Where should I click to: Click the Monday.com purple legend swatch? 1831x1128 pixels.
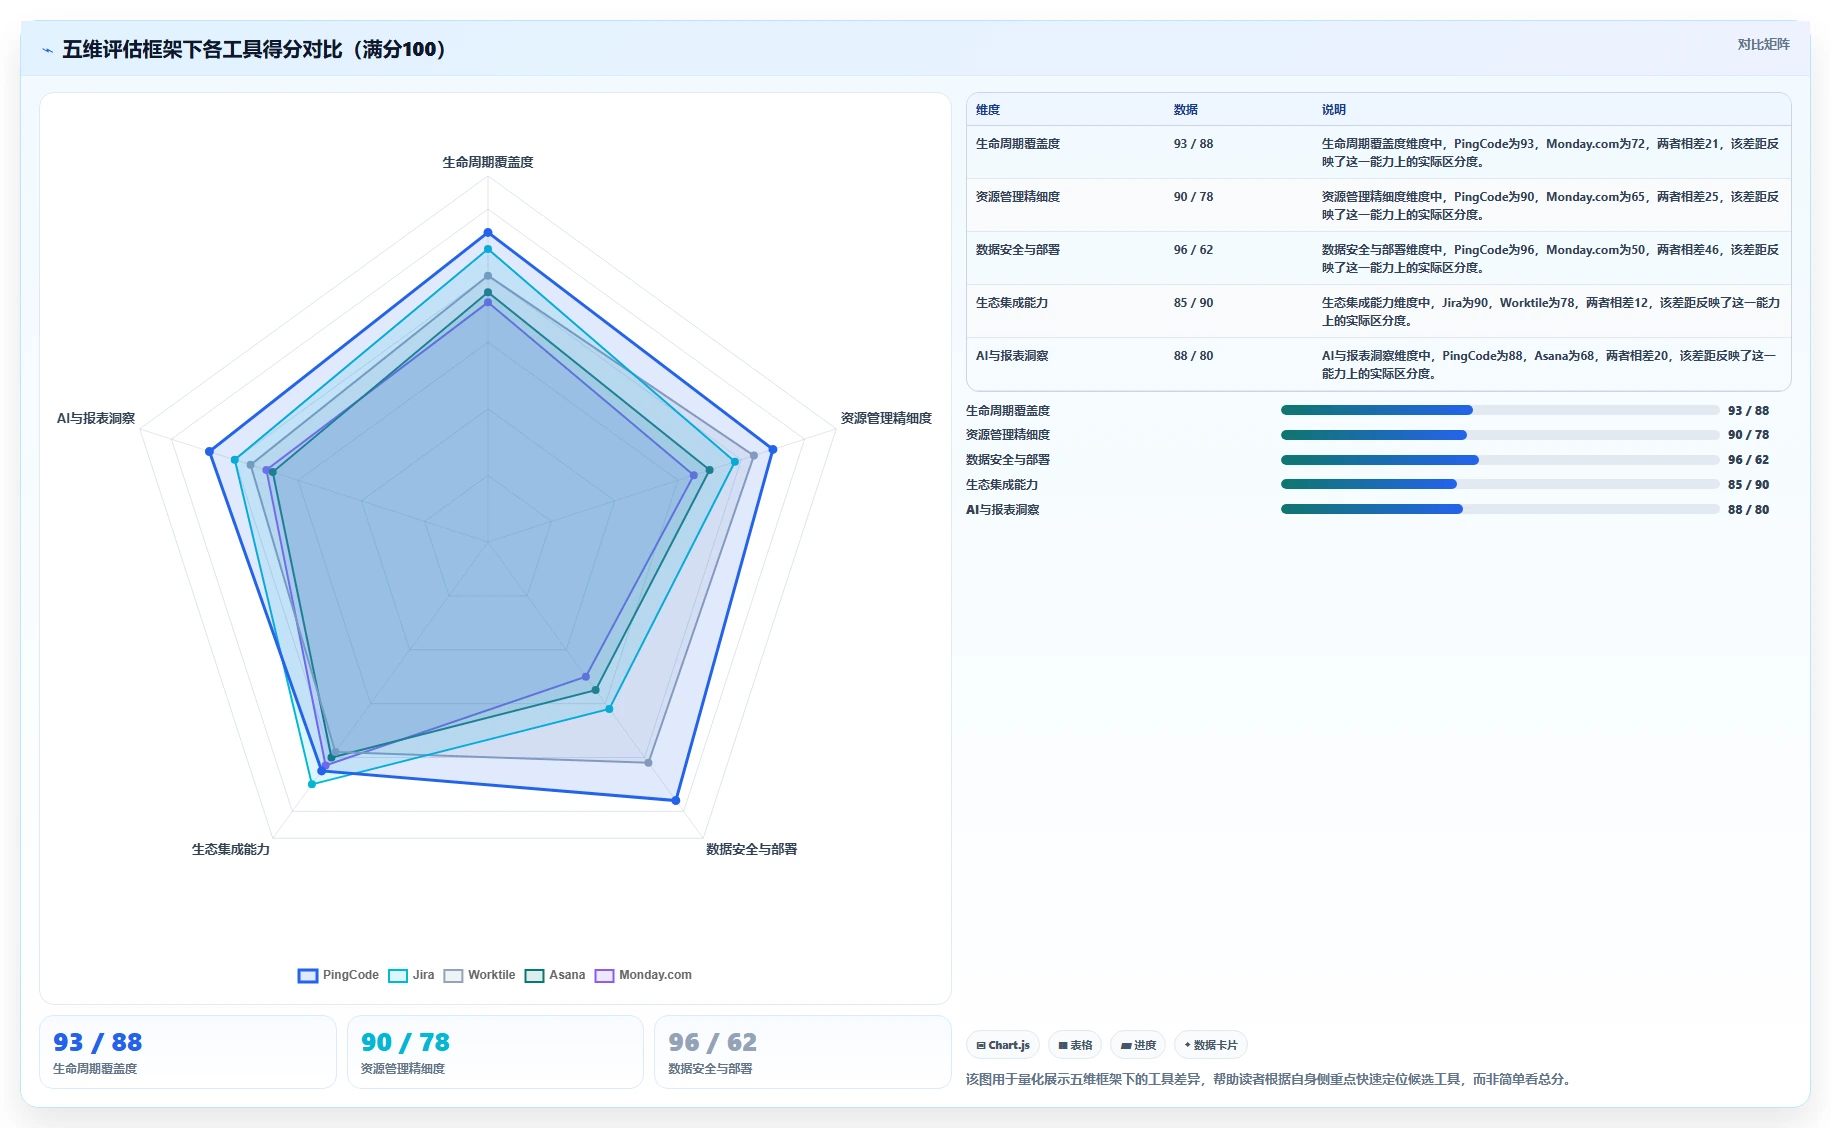[604, 976]
